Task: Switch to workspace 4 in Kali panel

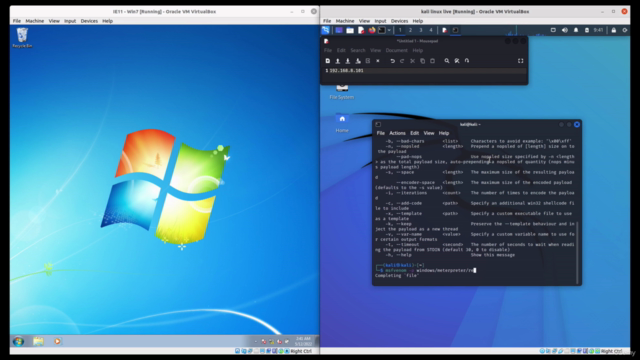Action: click(431, 30)
